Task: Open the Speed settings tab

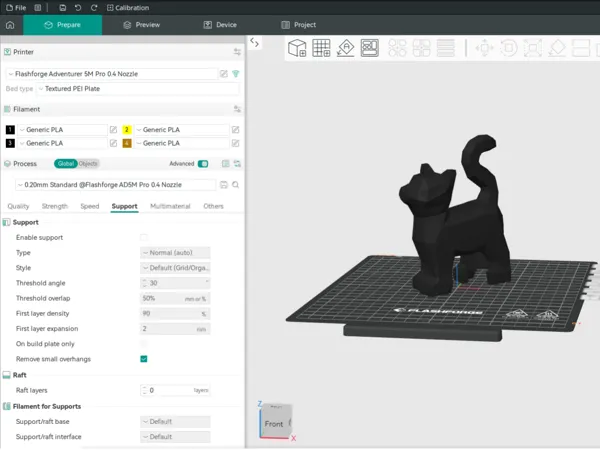Action: pos(90,206)
